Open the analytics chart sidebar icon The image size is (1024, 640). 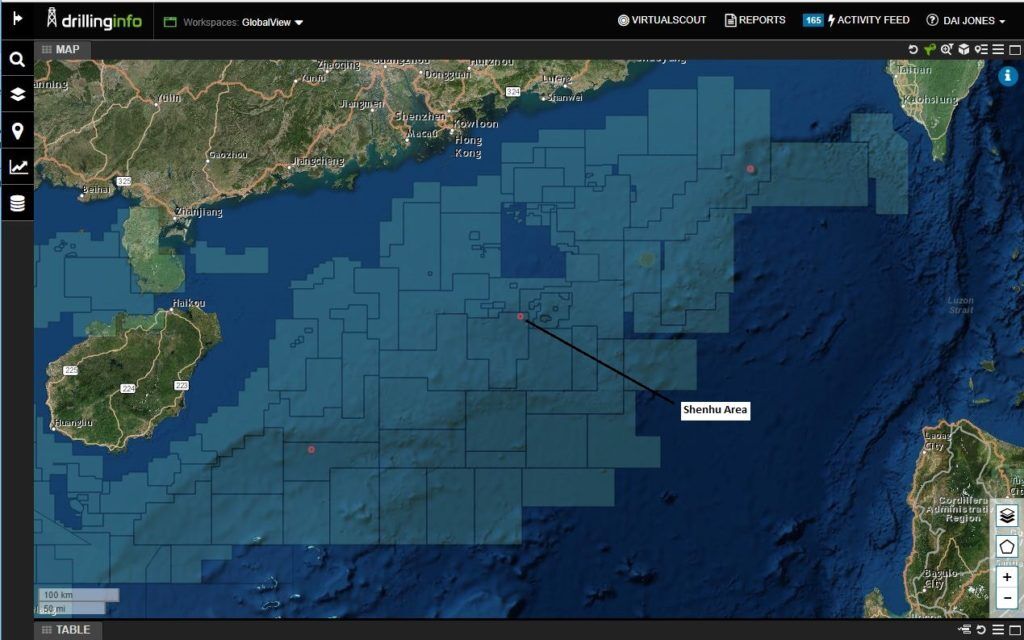coord(18,167)
